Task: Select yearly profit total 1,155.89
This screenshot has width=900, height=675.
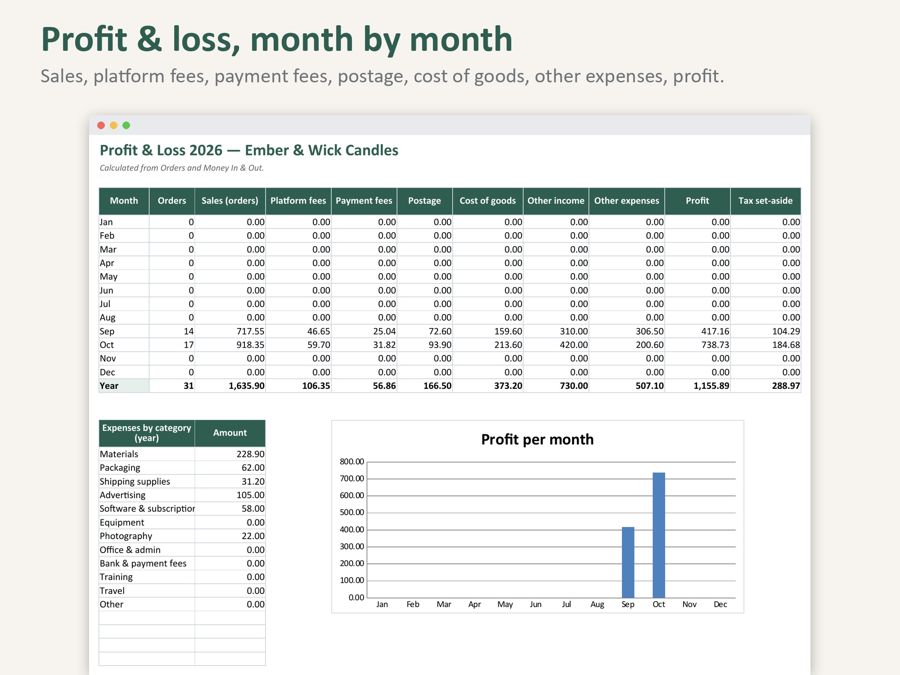Action: tap(697, 386)
